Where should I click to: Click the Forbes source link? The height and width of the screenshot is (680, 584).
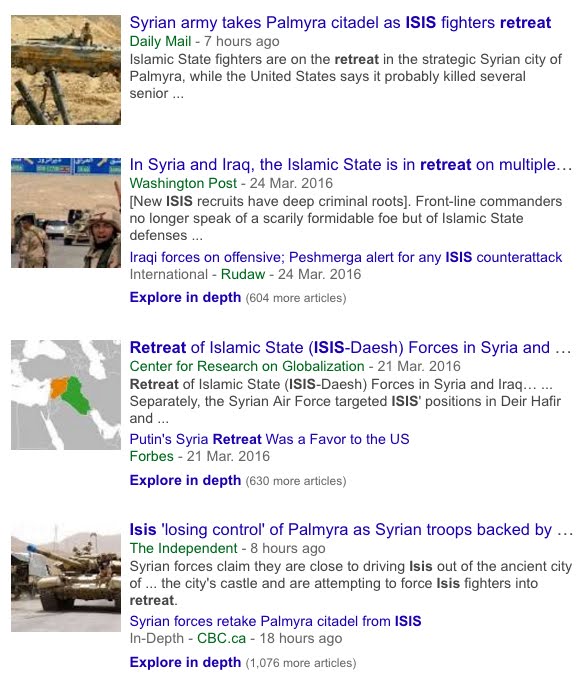[x=152, y=456]
